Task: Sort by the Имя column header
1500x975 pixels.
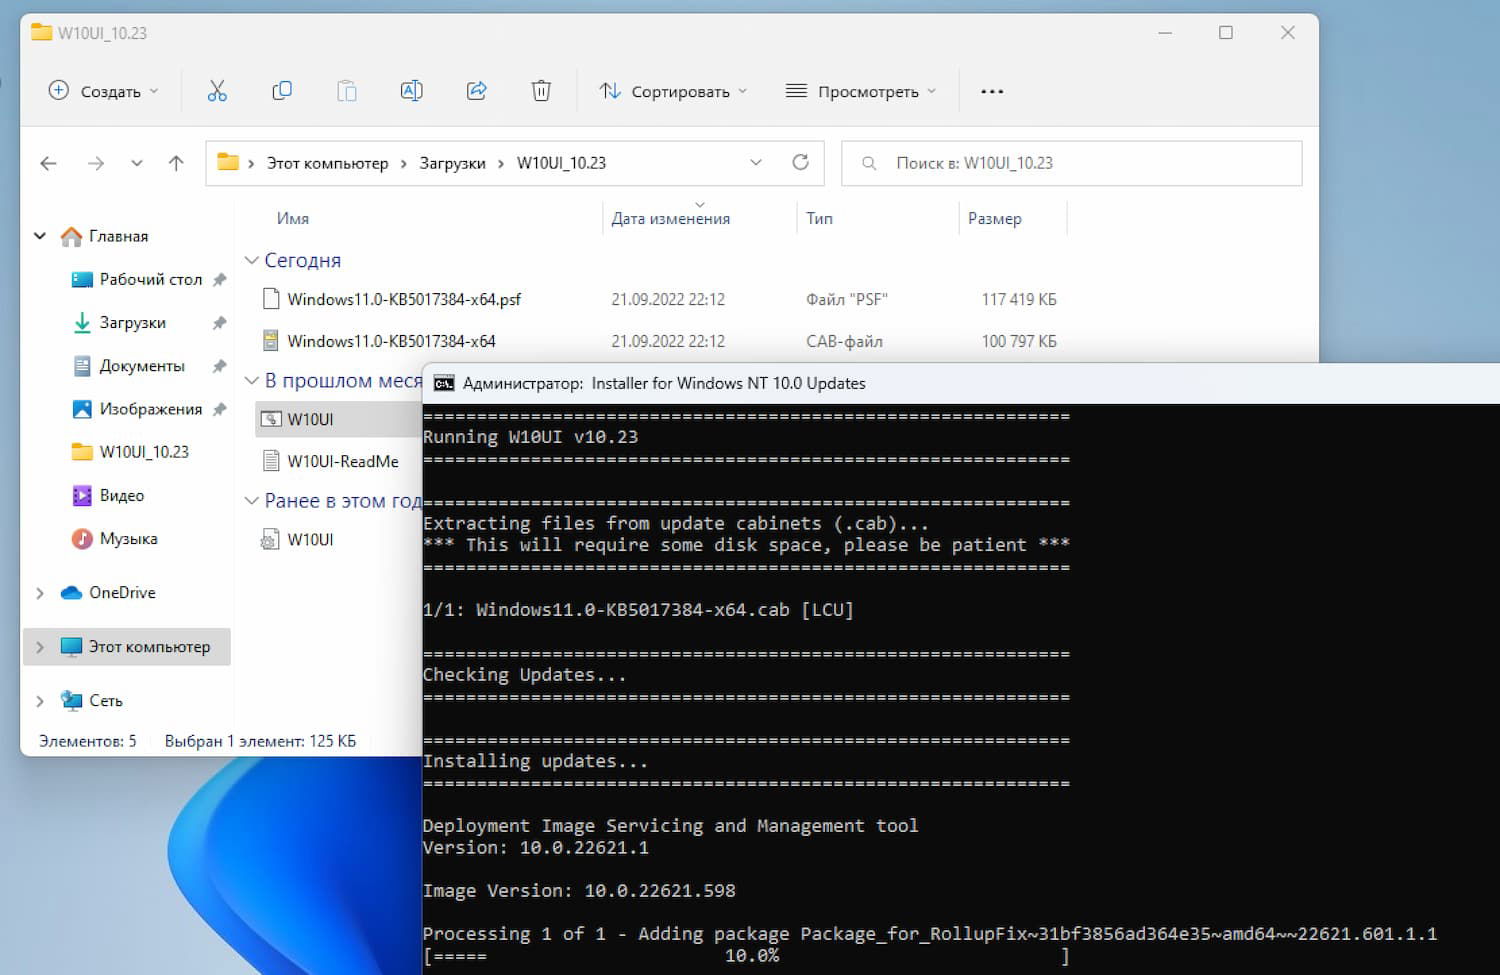Action: pyautogui.click(x=293, y=218)
